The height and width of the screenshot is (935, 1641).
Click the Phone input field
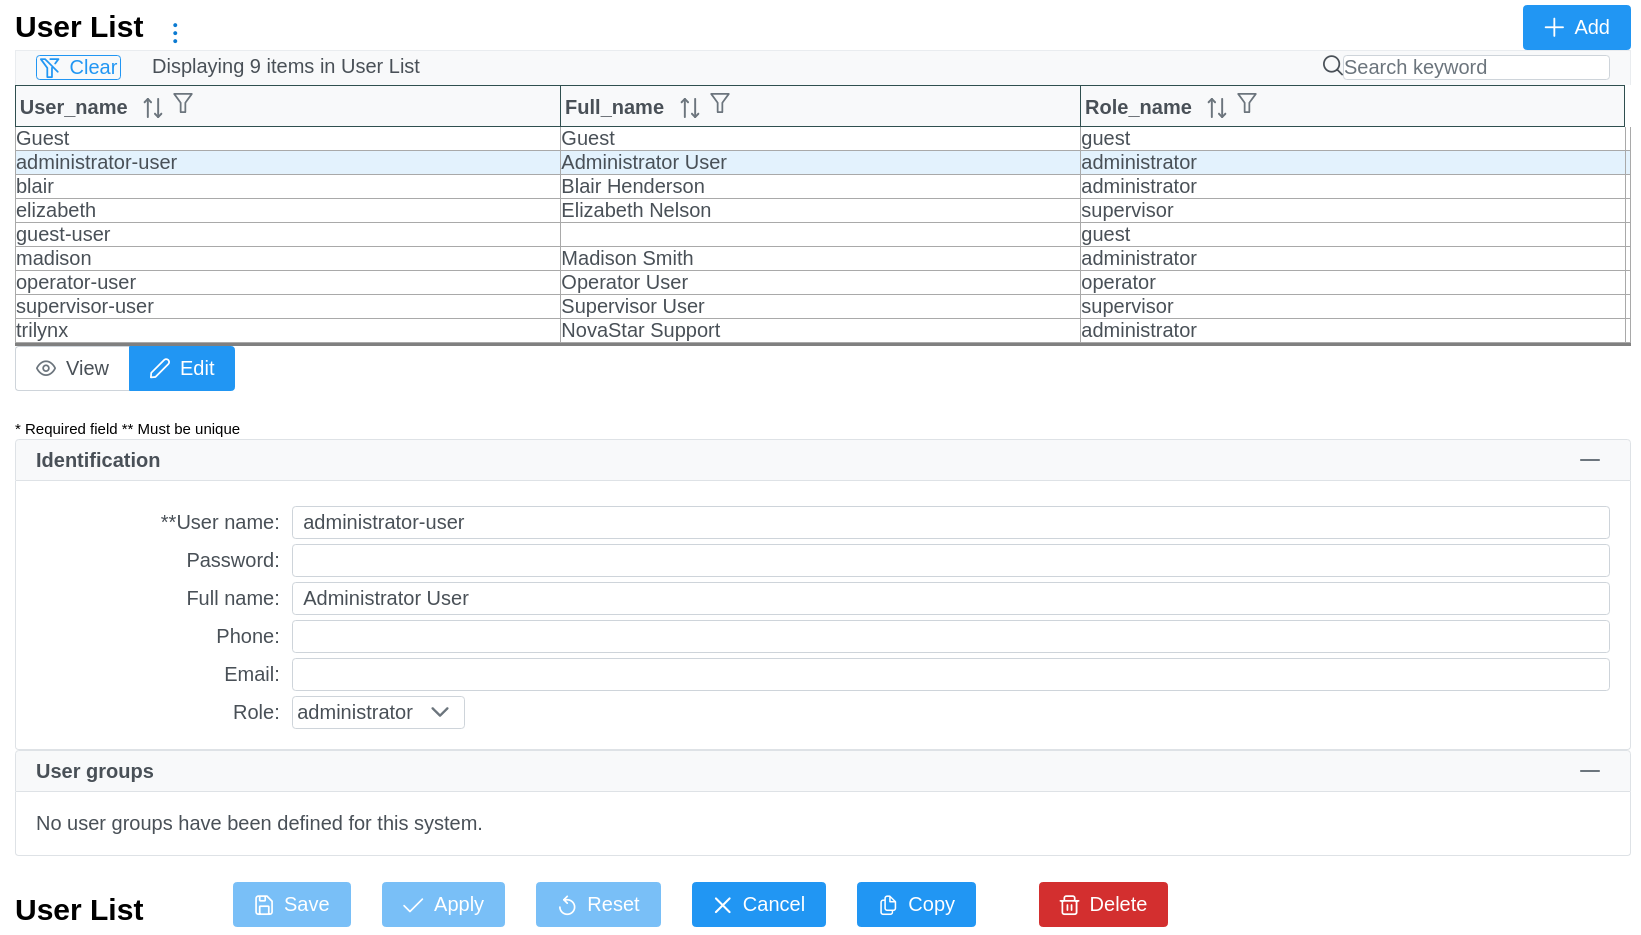[950, 636]
